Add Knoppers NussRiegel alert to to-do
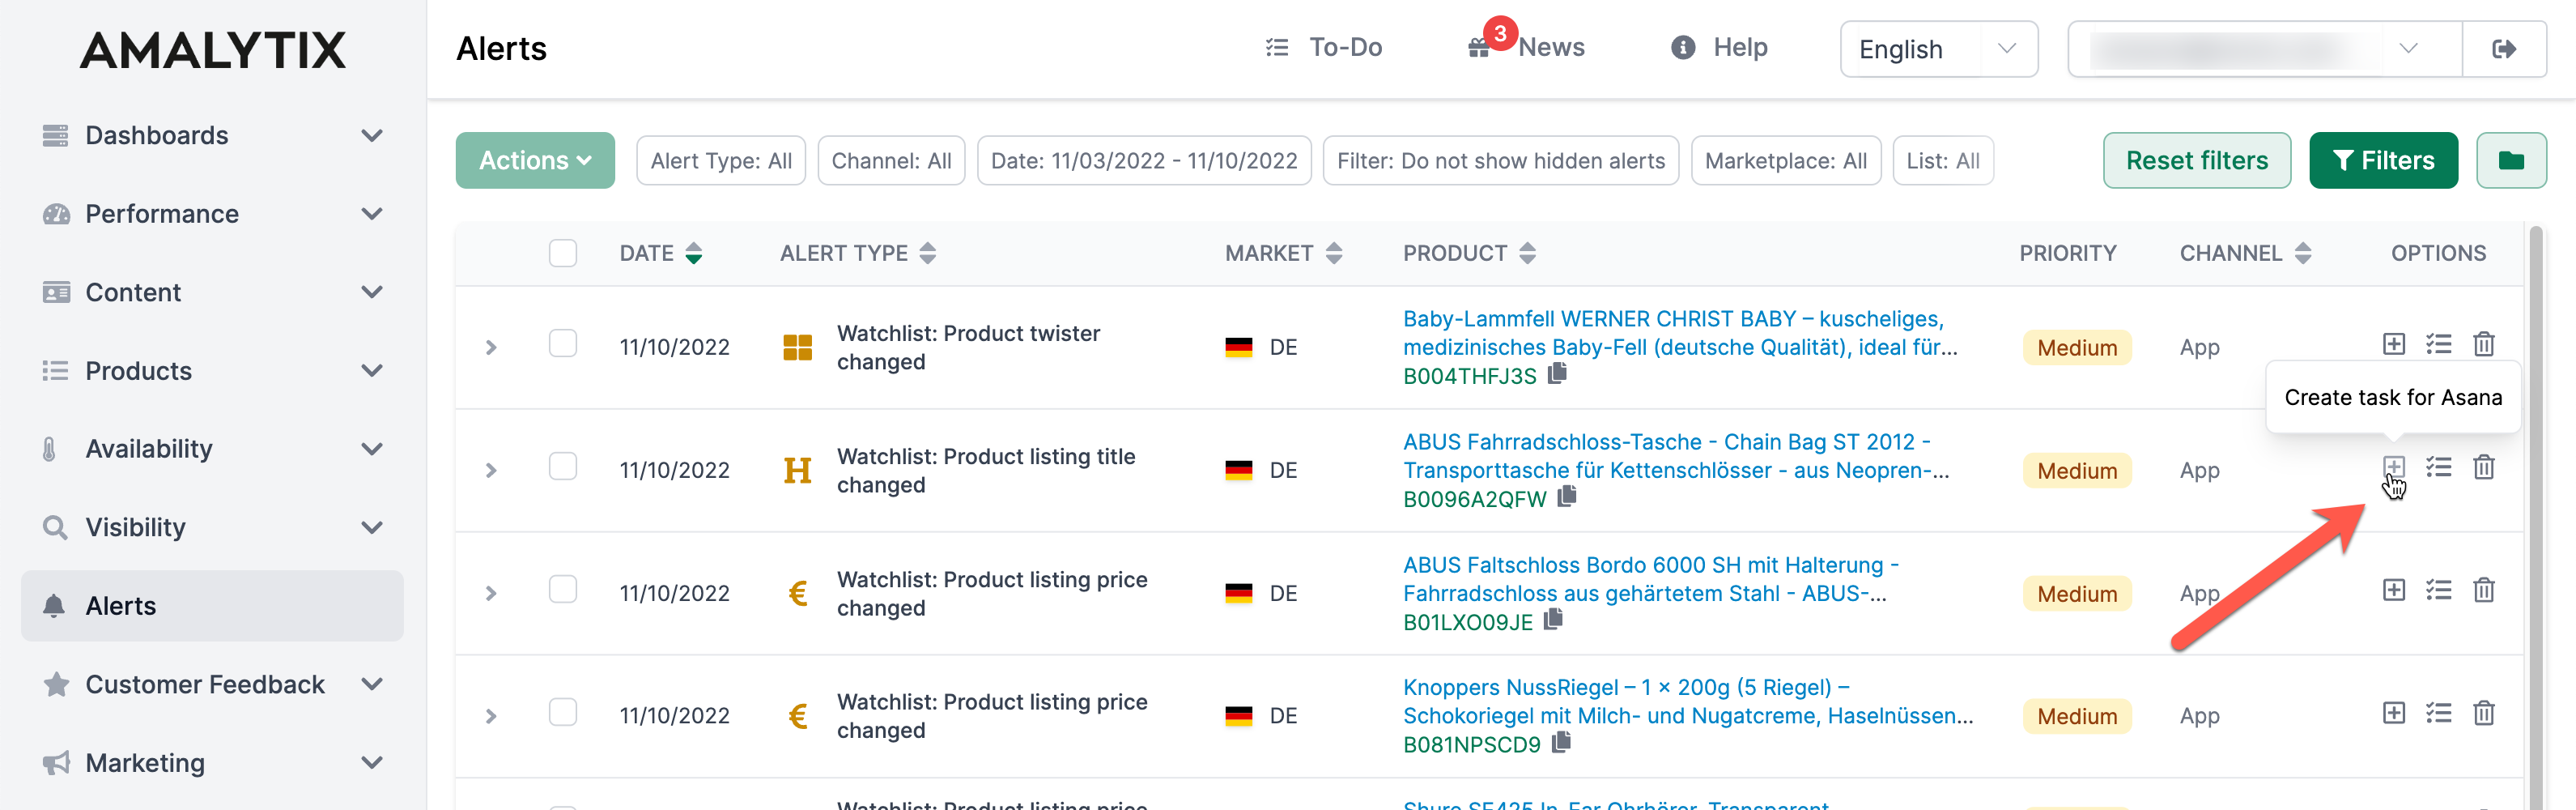Screen dimensions: 2576x810 2438,713
